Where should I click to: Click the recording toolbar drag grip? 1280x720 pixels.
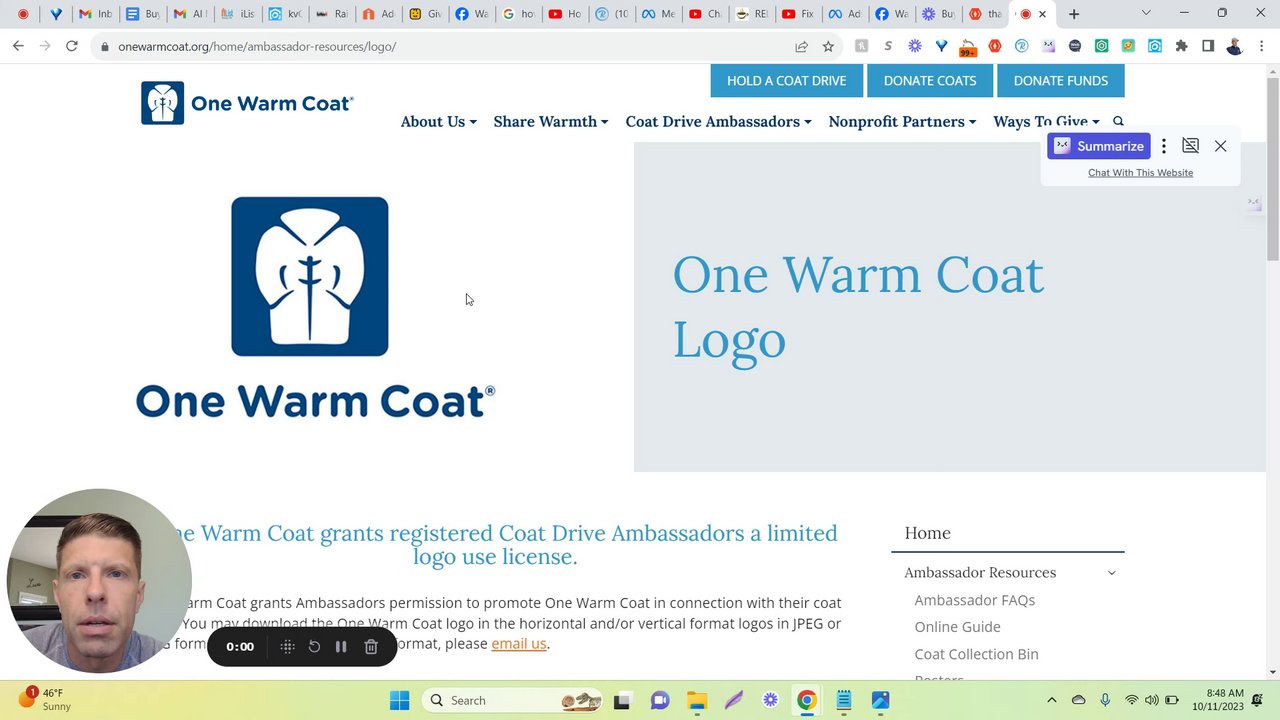point(287,647)
